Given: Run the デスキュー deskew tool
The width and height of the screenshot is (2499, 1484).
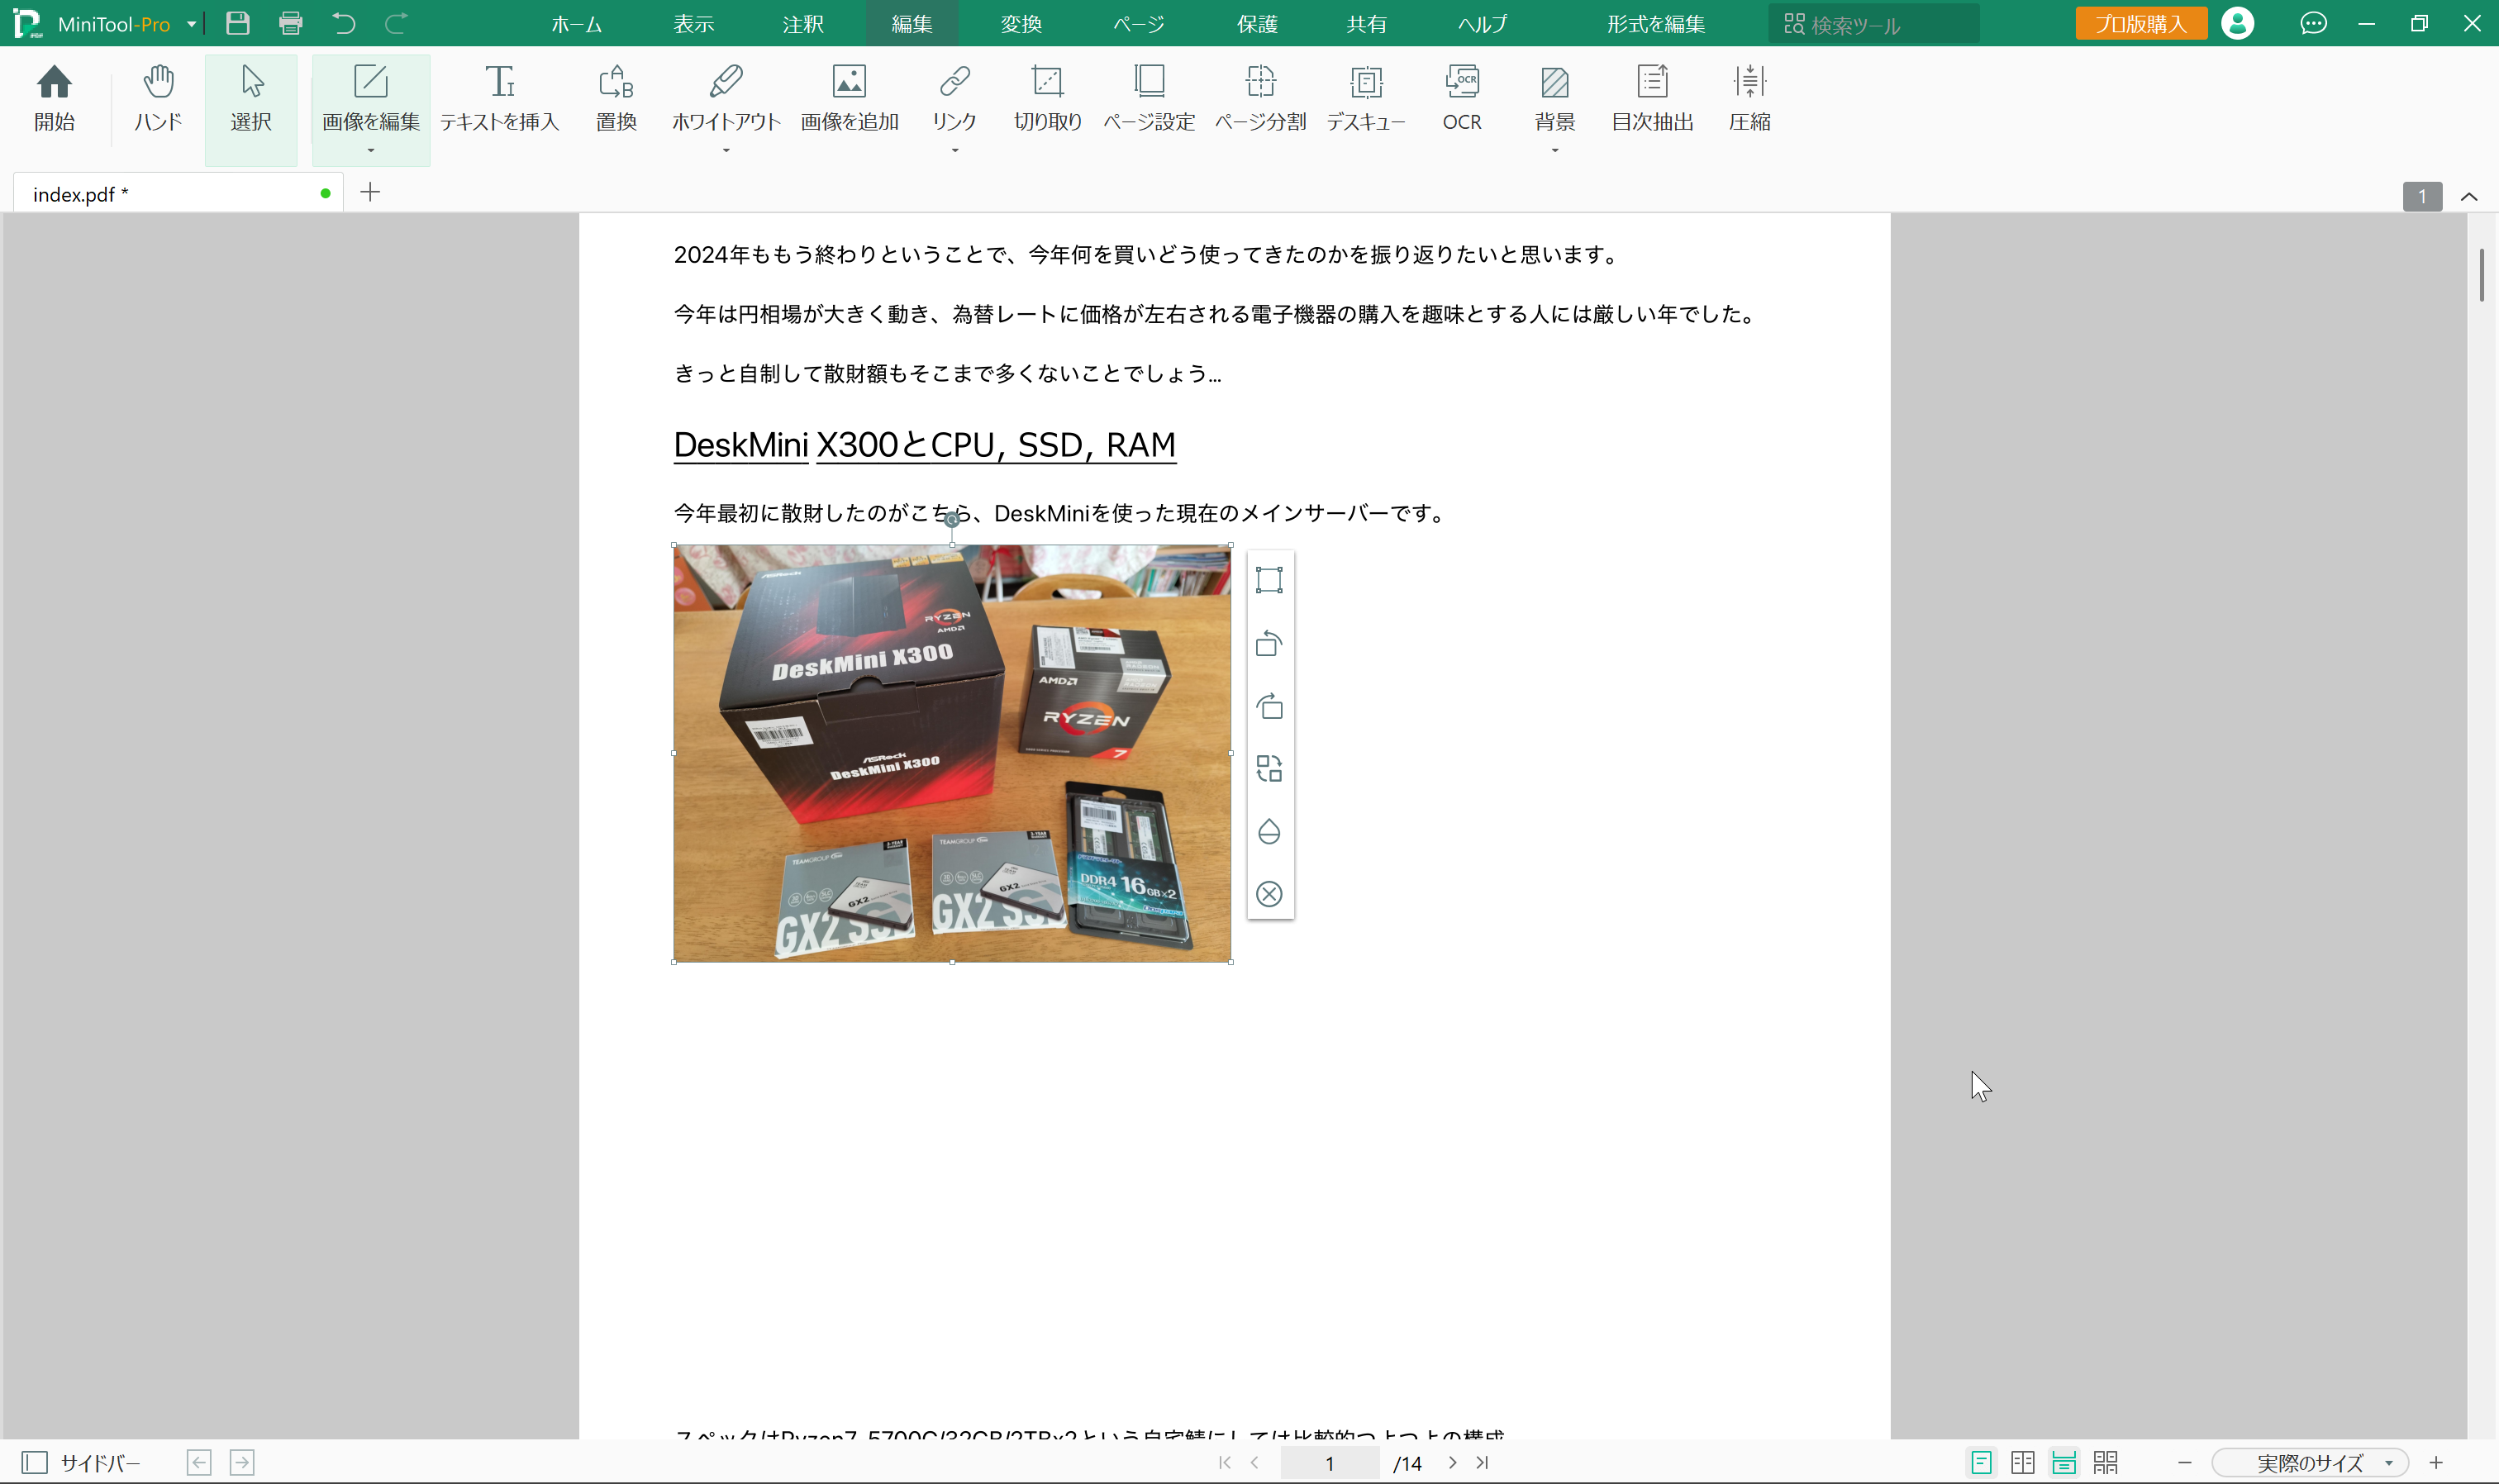Looking at the screenshot, I should (x=1366, y=98).
